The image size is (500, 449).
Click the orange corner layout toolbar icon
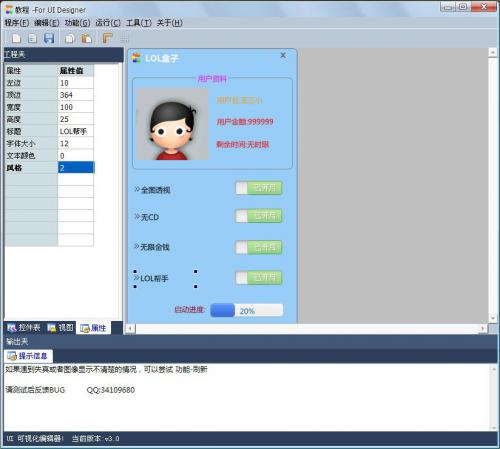point(107,38)
